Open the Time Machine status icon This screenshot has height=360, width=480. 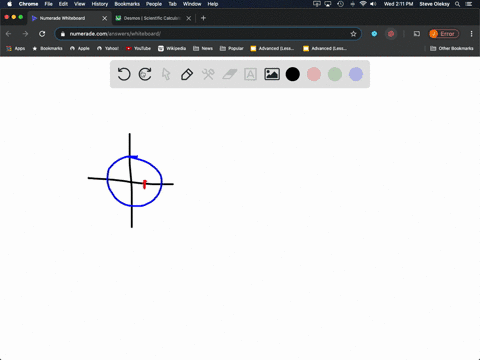click(x=340, y=4)
